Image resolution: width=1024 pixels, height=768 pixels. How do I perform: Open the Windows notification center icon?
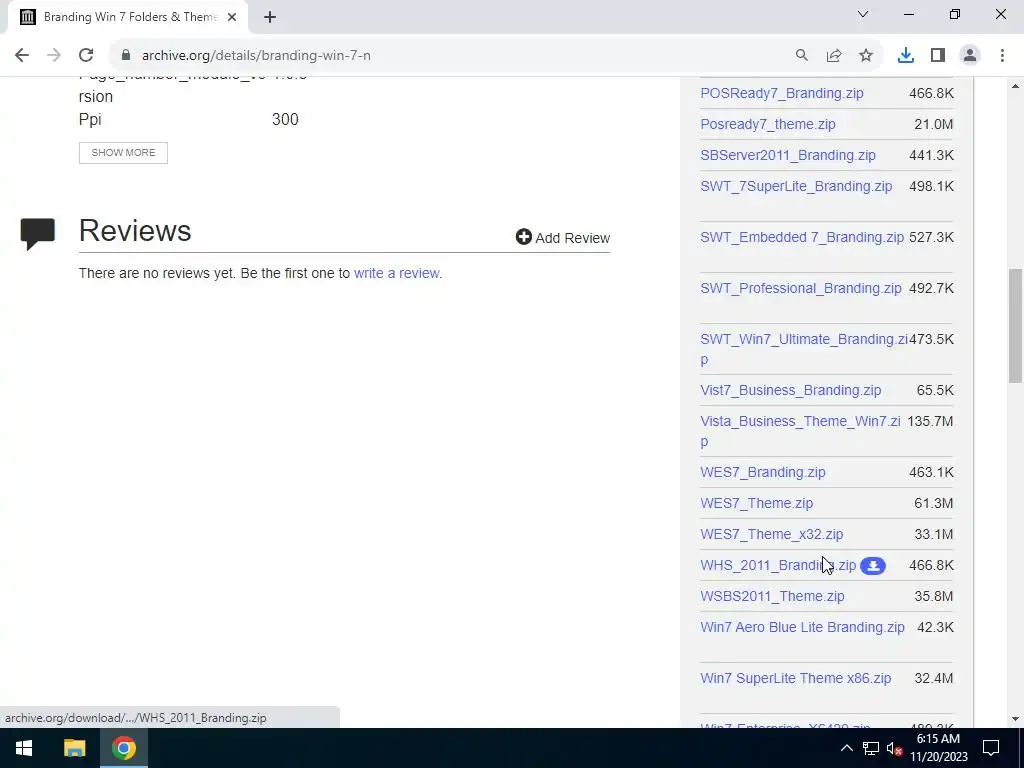(991, 748)
